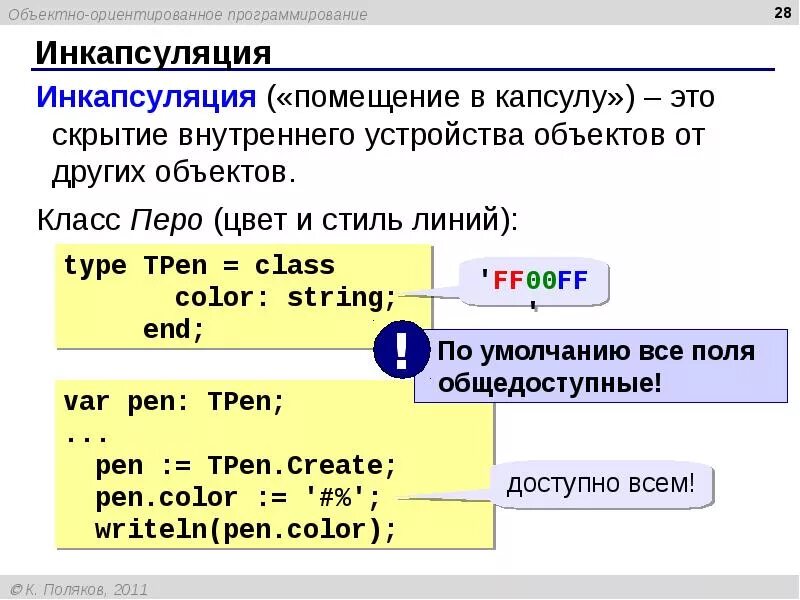Click the text "других объектов."
The width and height of the screenshot is (800, 600).
tap(174, 173)
